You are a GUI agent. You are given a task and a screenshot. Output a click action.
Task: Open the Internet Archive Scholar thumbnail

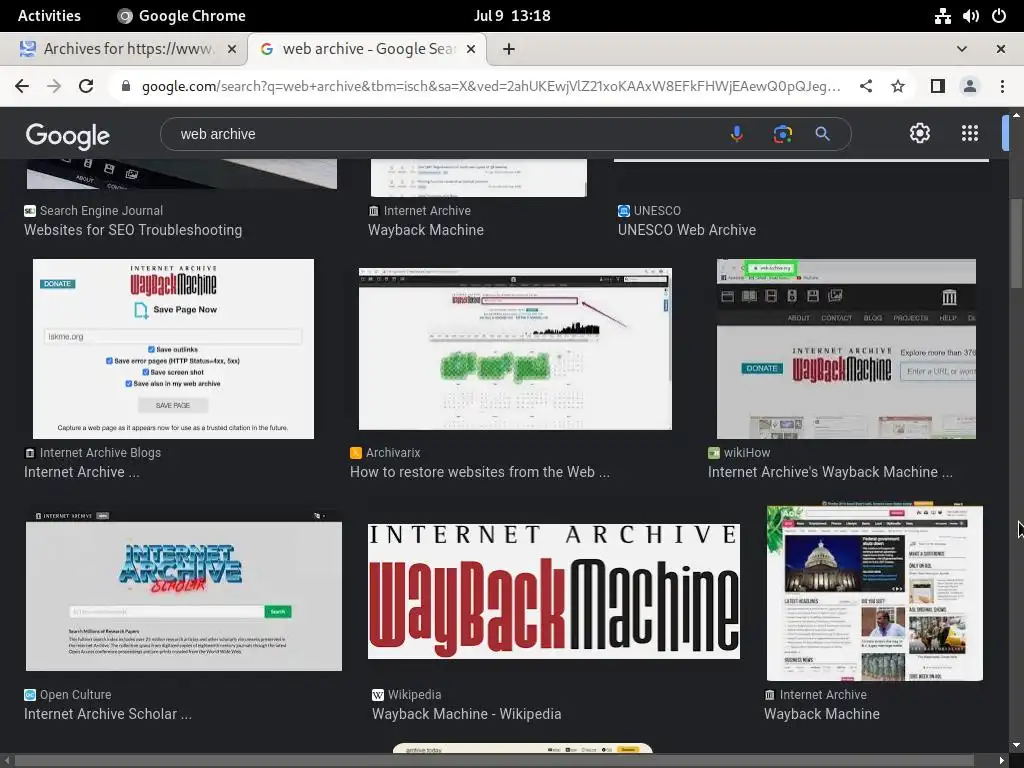(184, 590)
